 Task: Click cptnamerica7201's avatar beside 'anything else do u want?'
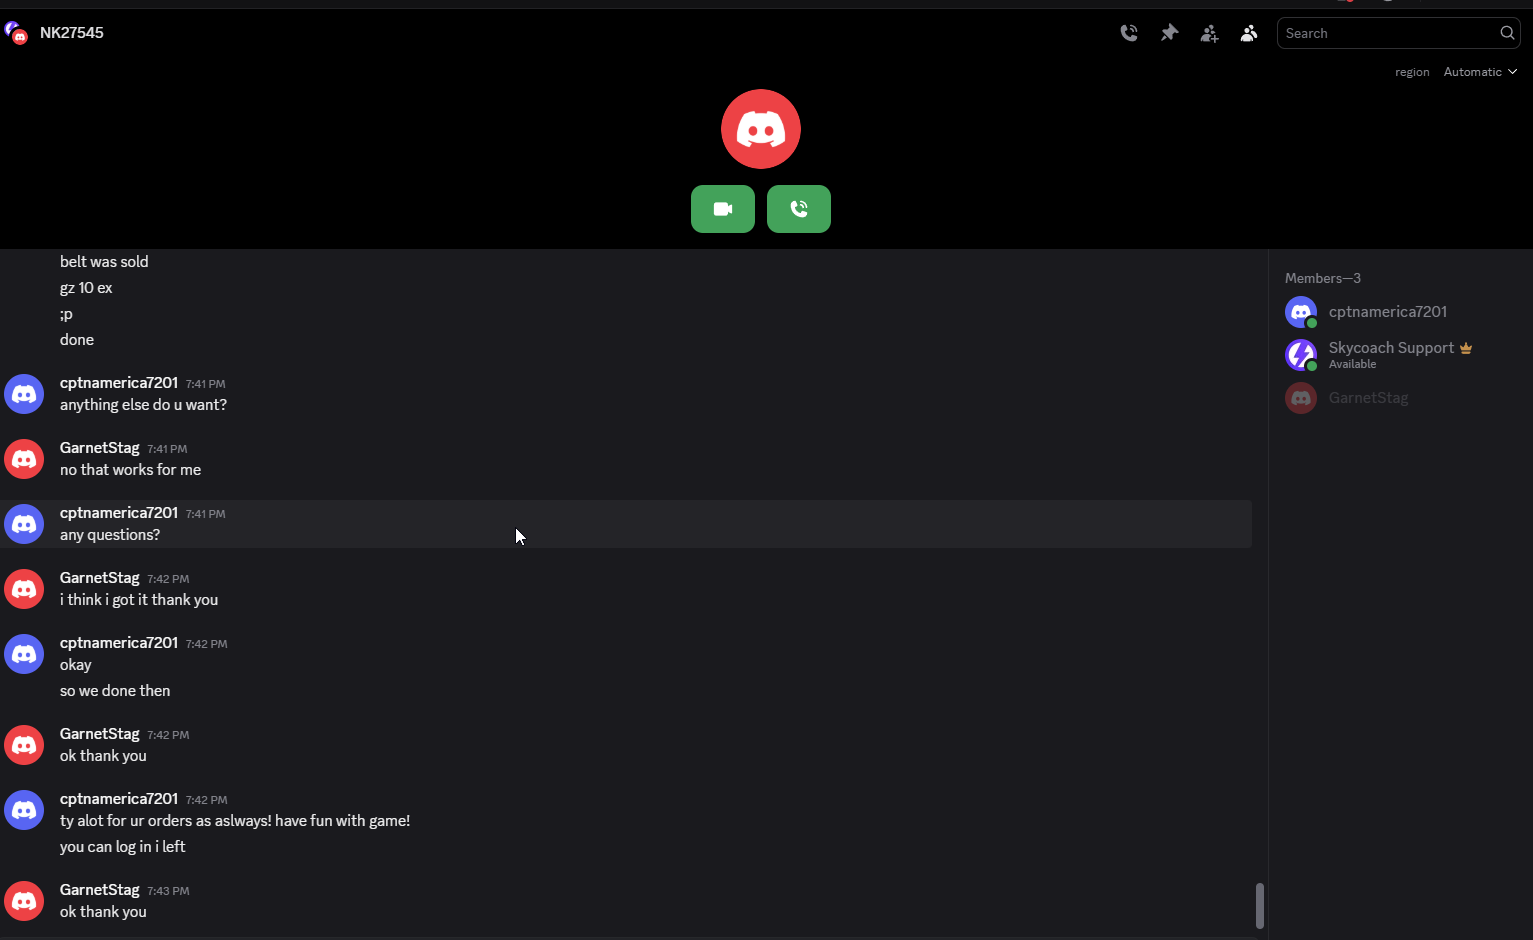[x=24, y=394]
